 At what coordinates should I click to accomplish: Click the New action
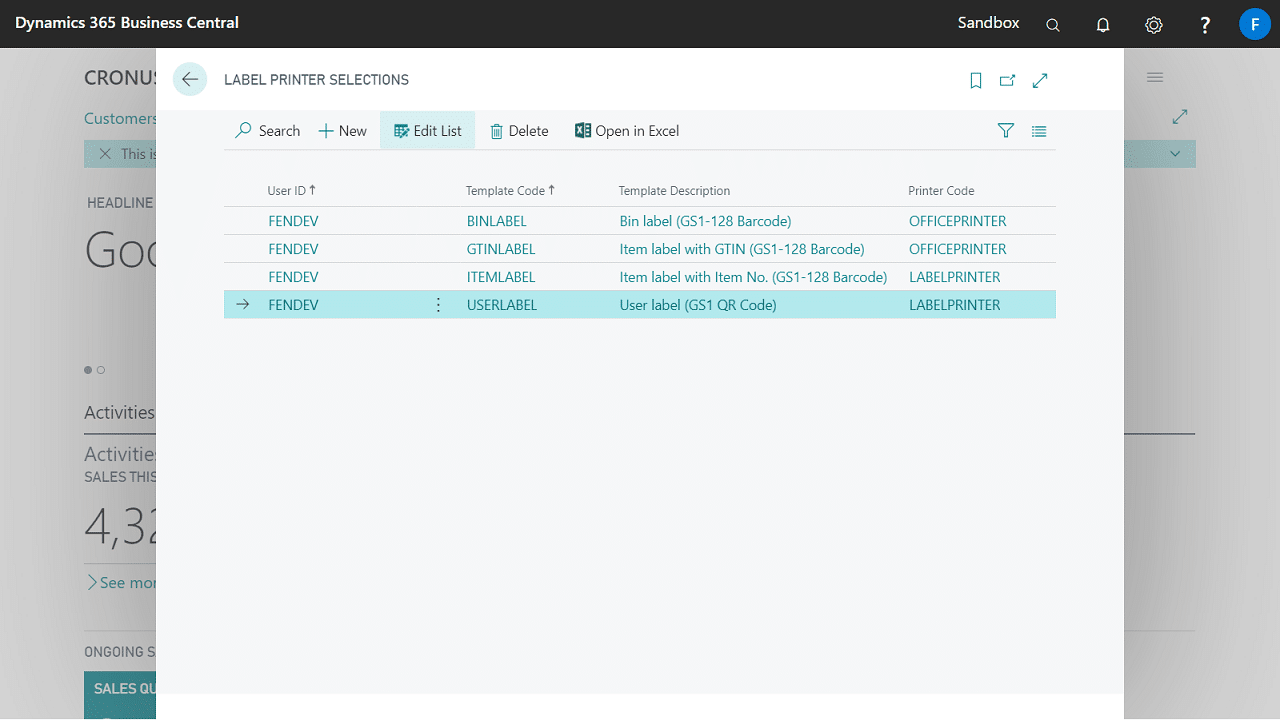click(342, 131)
